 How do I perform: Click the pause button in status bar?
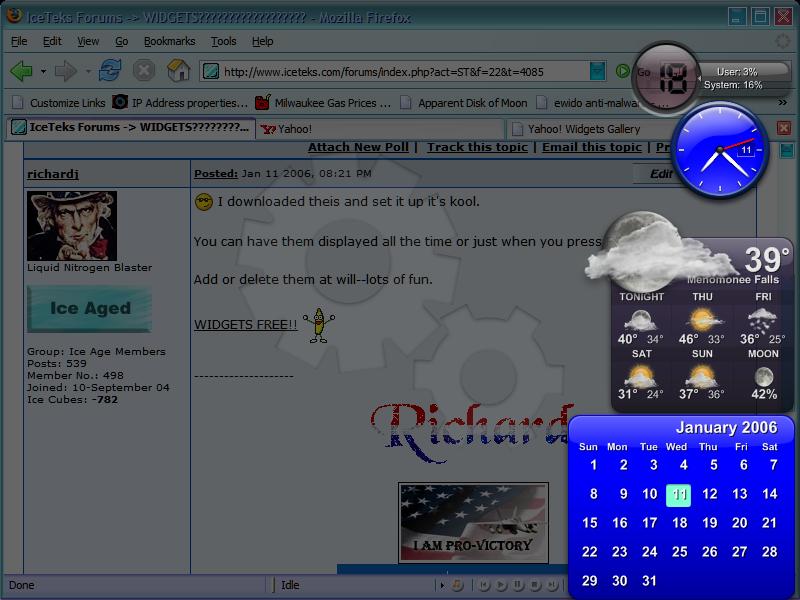click(x=518, y=585)
